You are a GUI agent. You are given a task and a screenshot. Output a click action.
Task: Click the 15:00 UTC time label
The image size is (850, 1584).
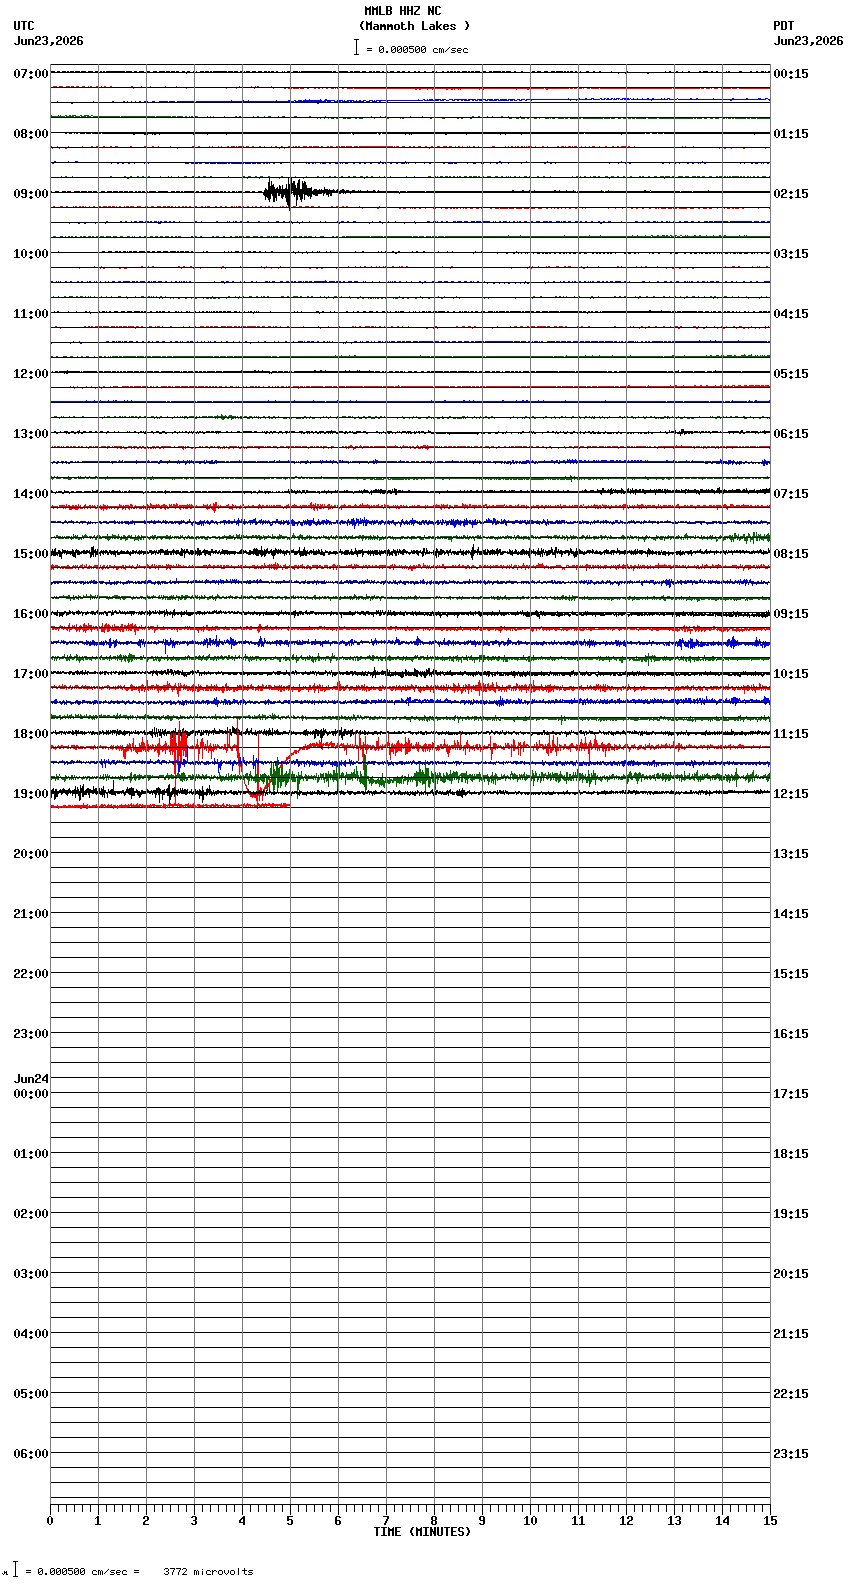point(31,554)
